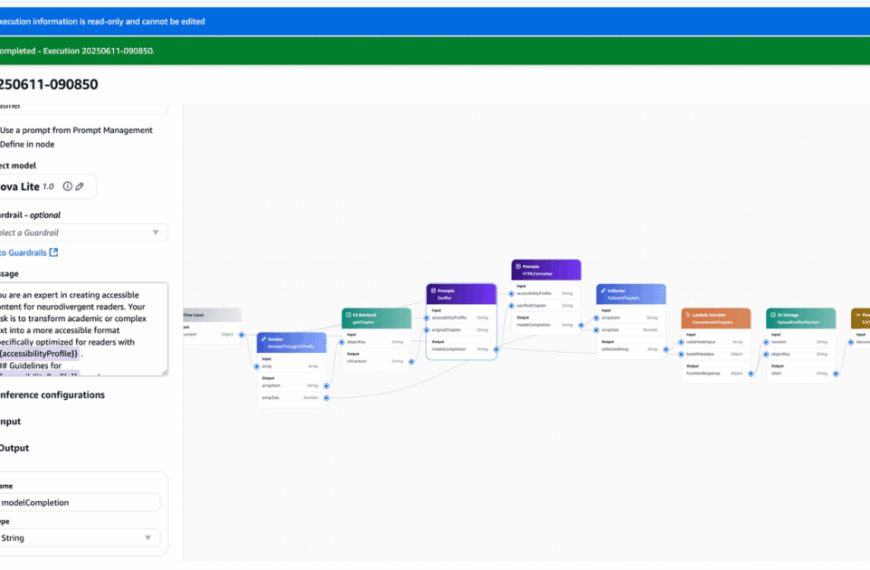Expand the Inference configurations section

tap(52, 395)
